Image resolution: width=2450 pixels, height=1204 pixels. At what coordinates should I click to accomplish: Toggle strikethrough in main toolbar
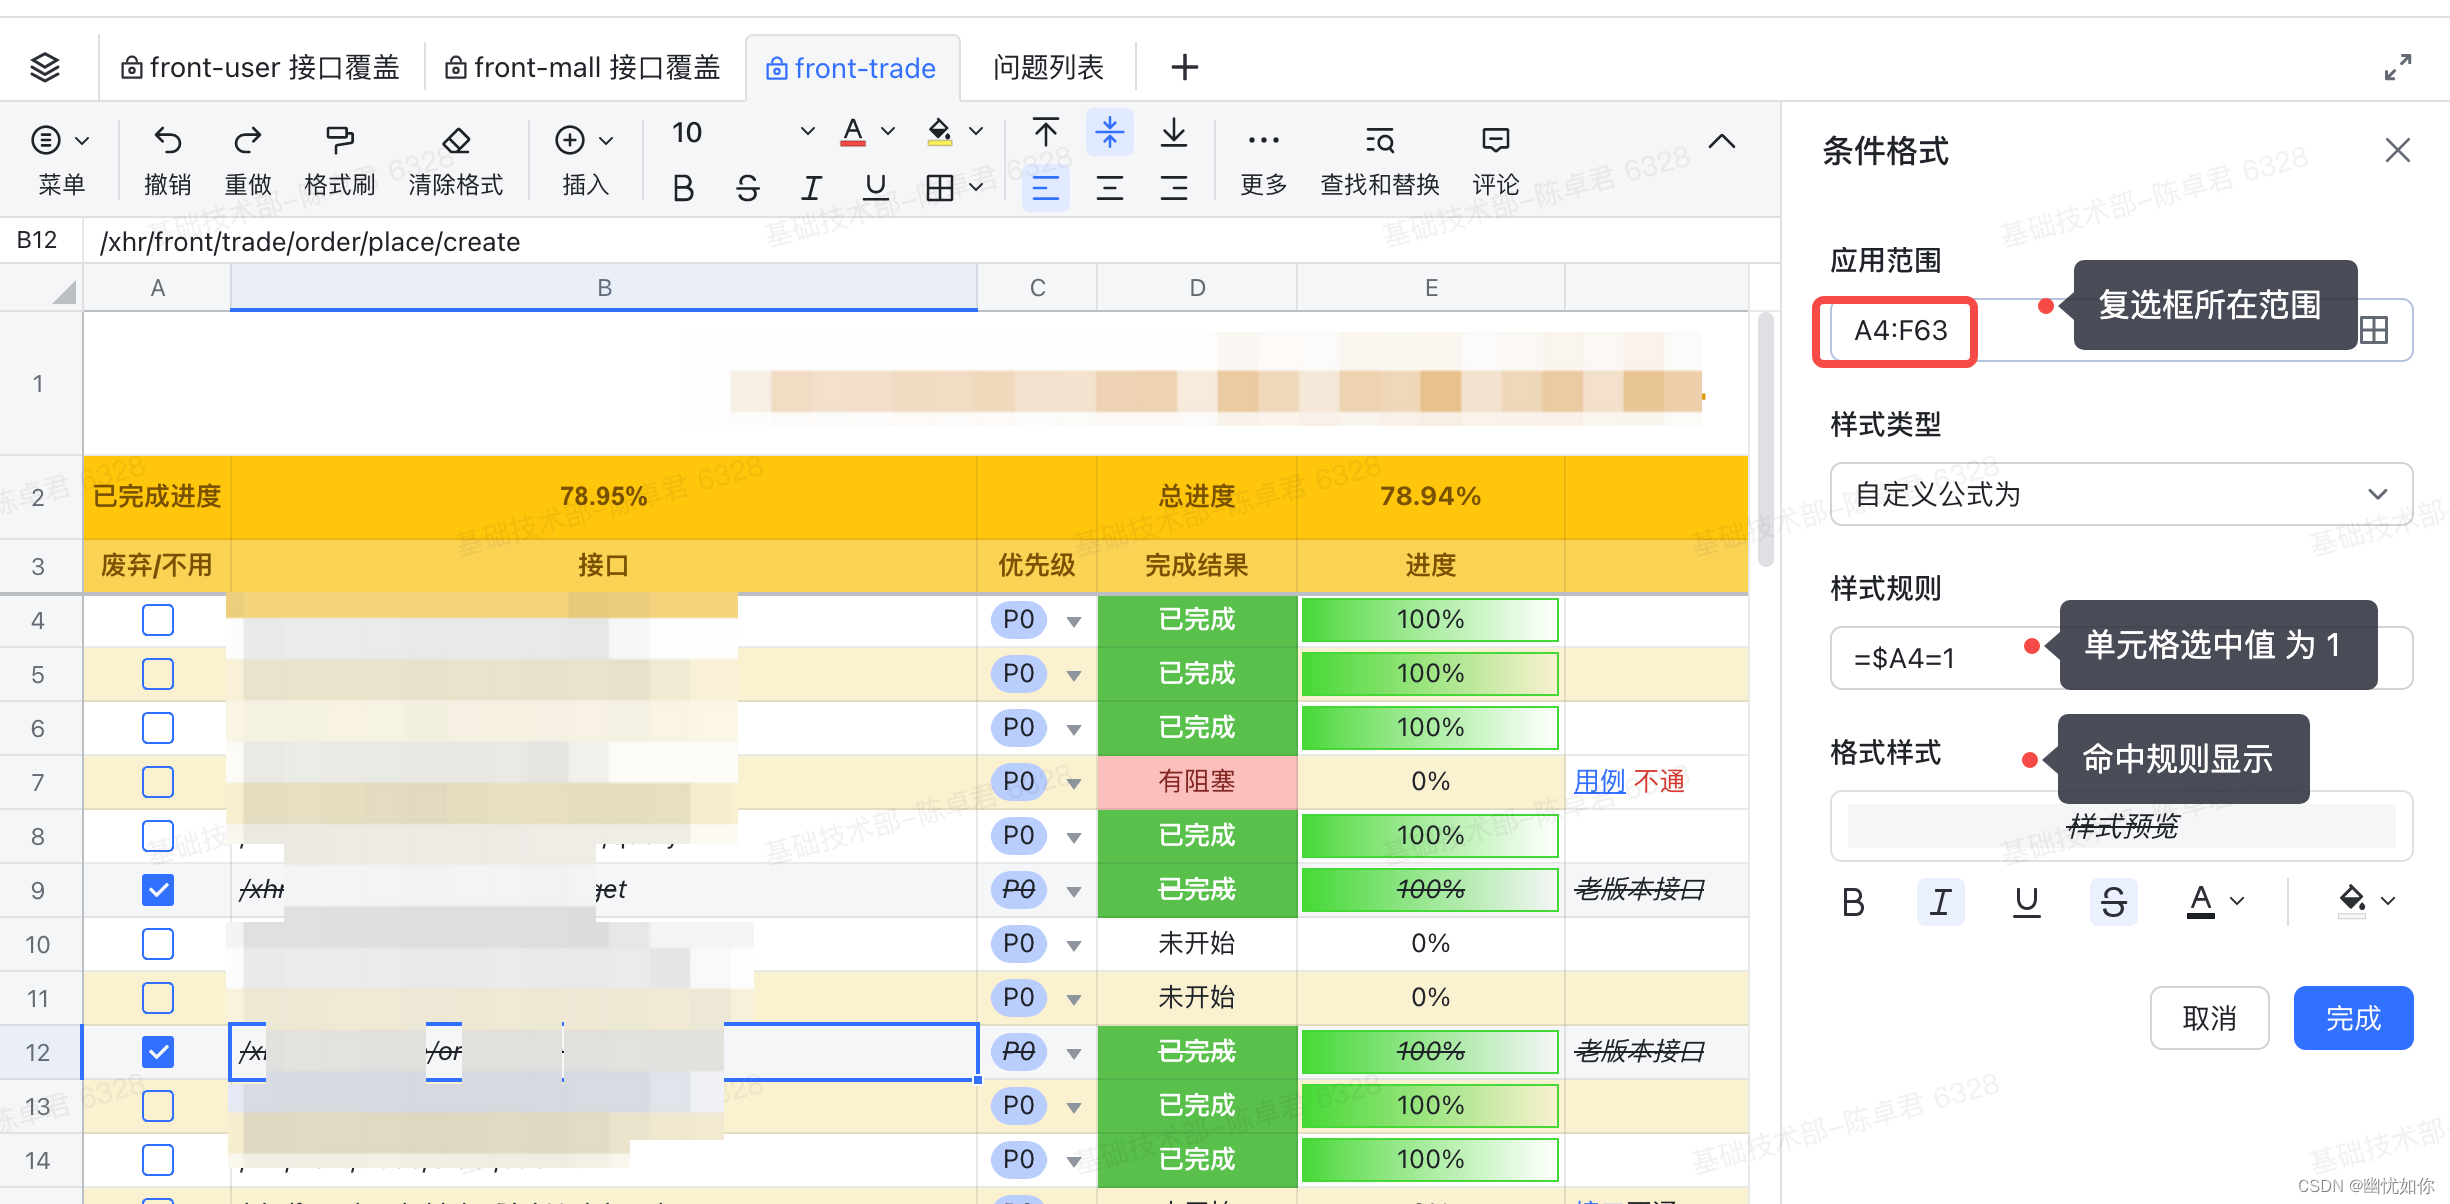[747, 188]
